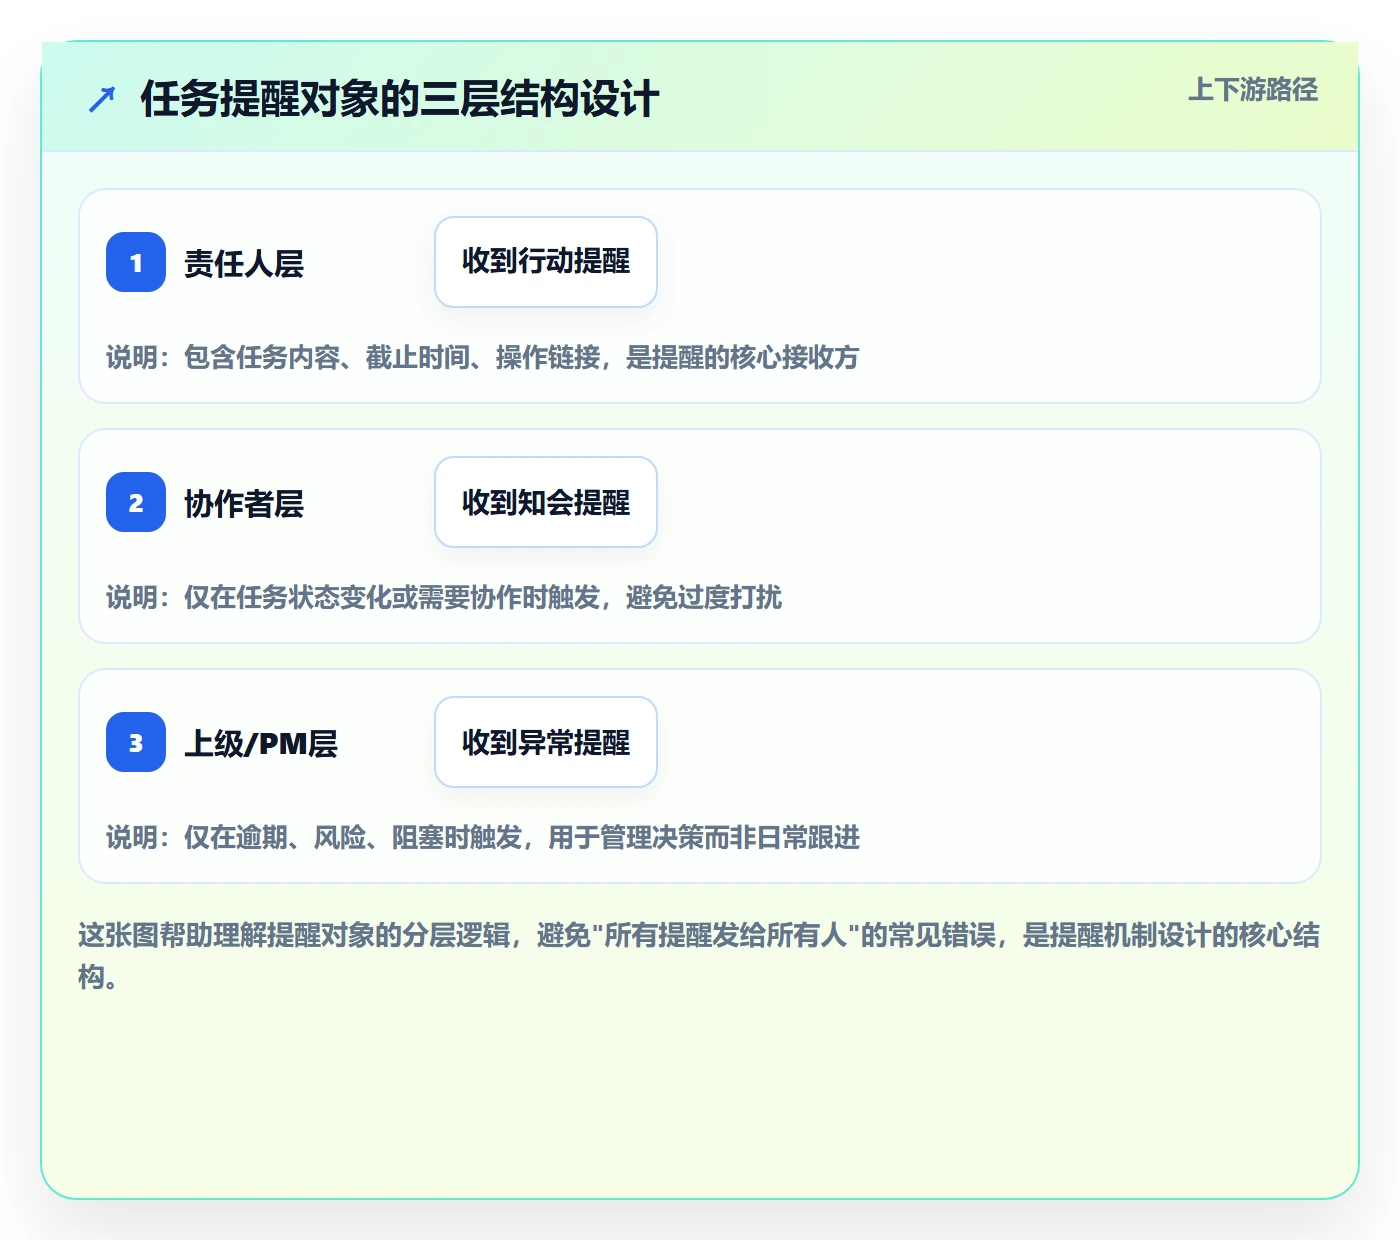Screen dimensions: 1400x1240
Task: Click the 收到行动提醒 button
Action: tap(546, 262)
